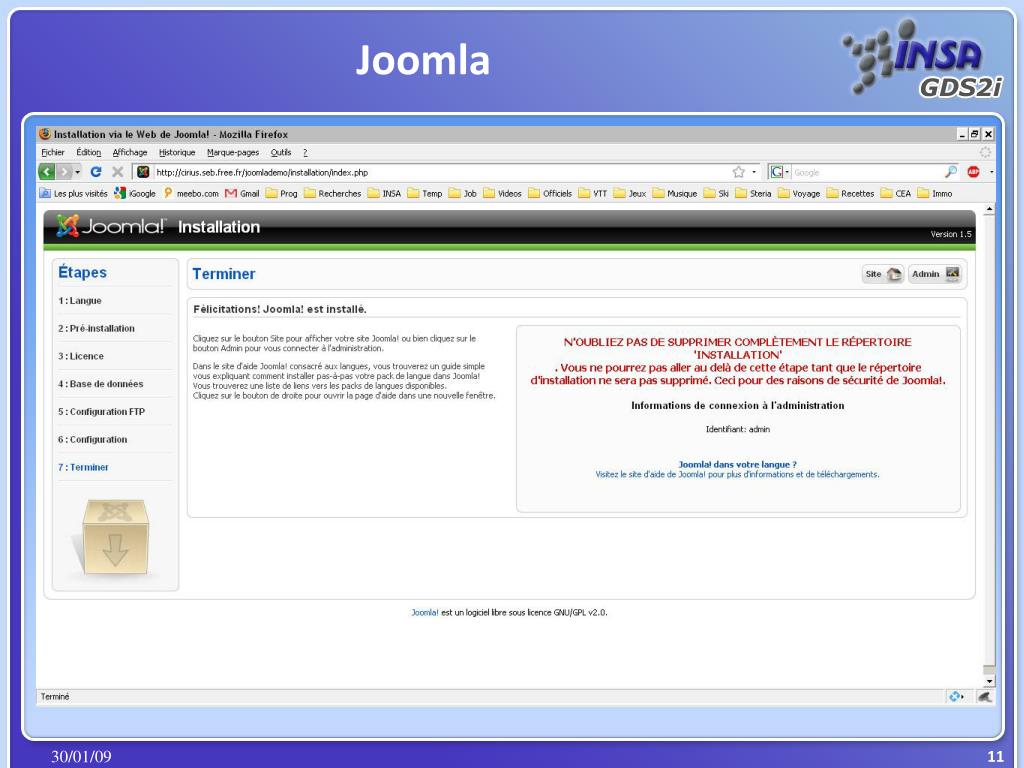Screen dimensions: 1024x768
Task: Bookmark this page with the star icon
Action: (739, 172)
